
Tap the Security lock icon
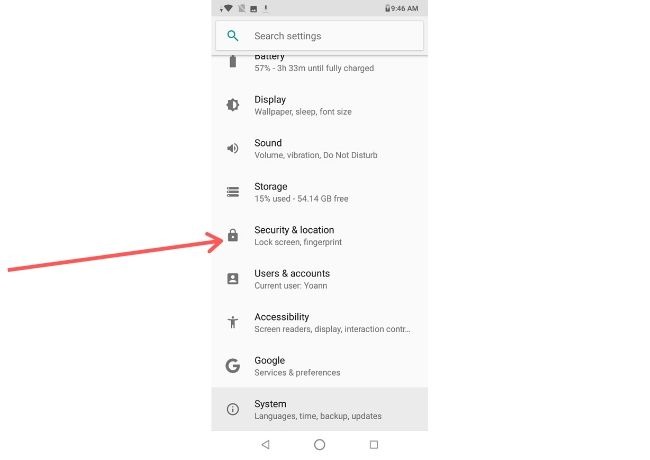click(233, 236)
